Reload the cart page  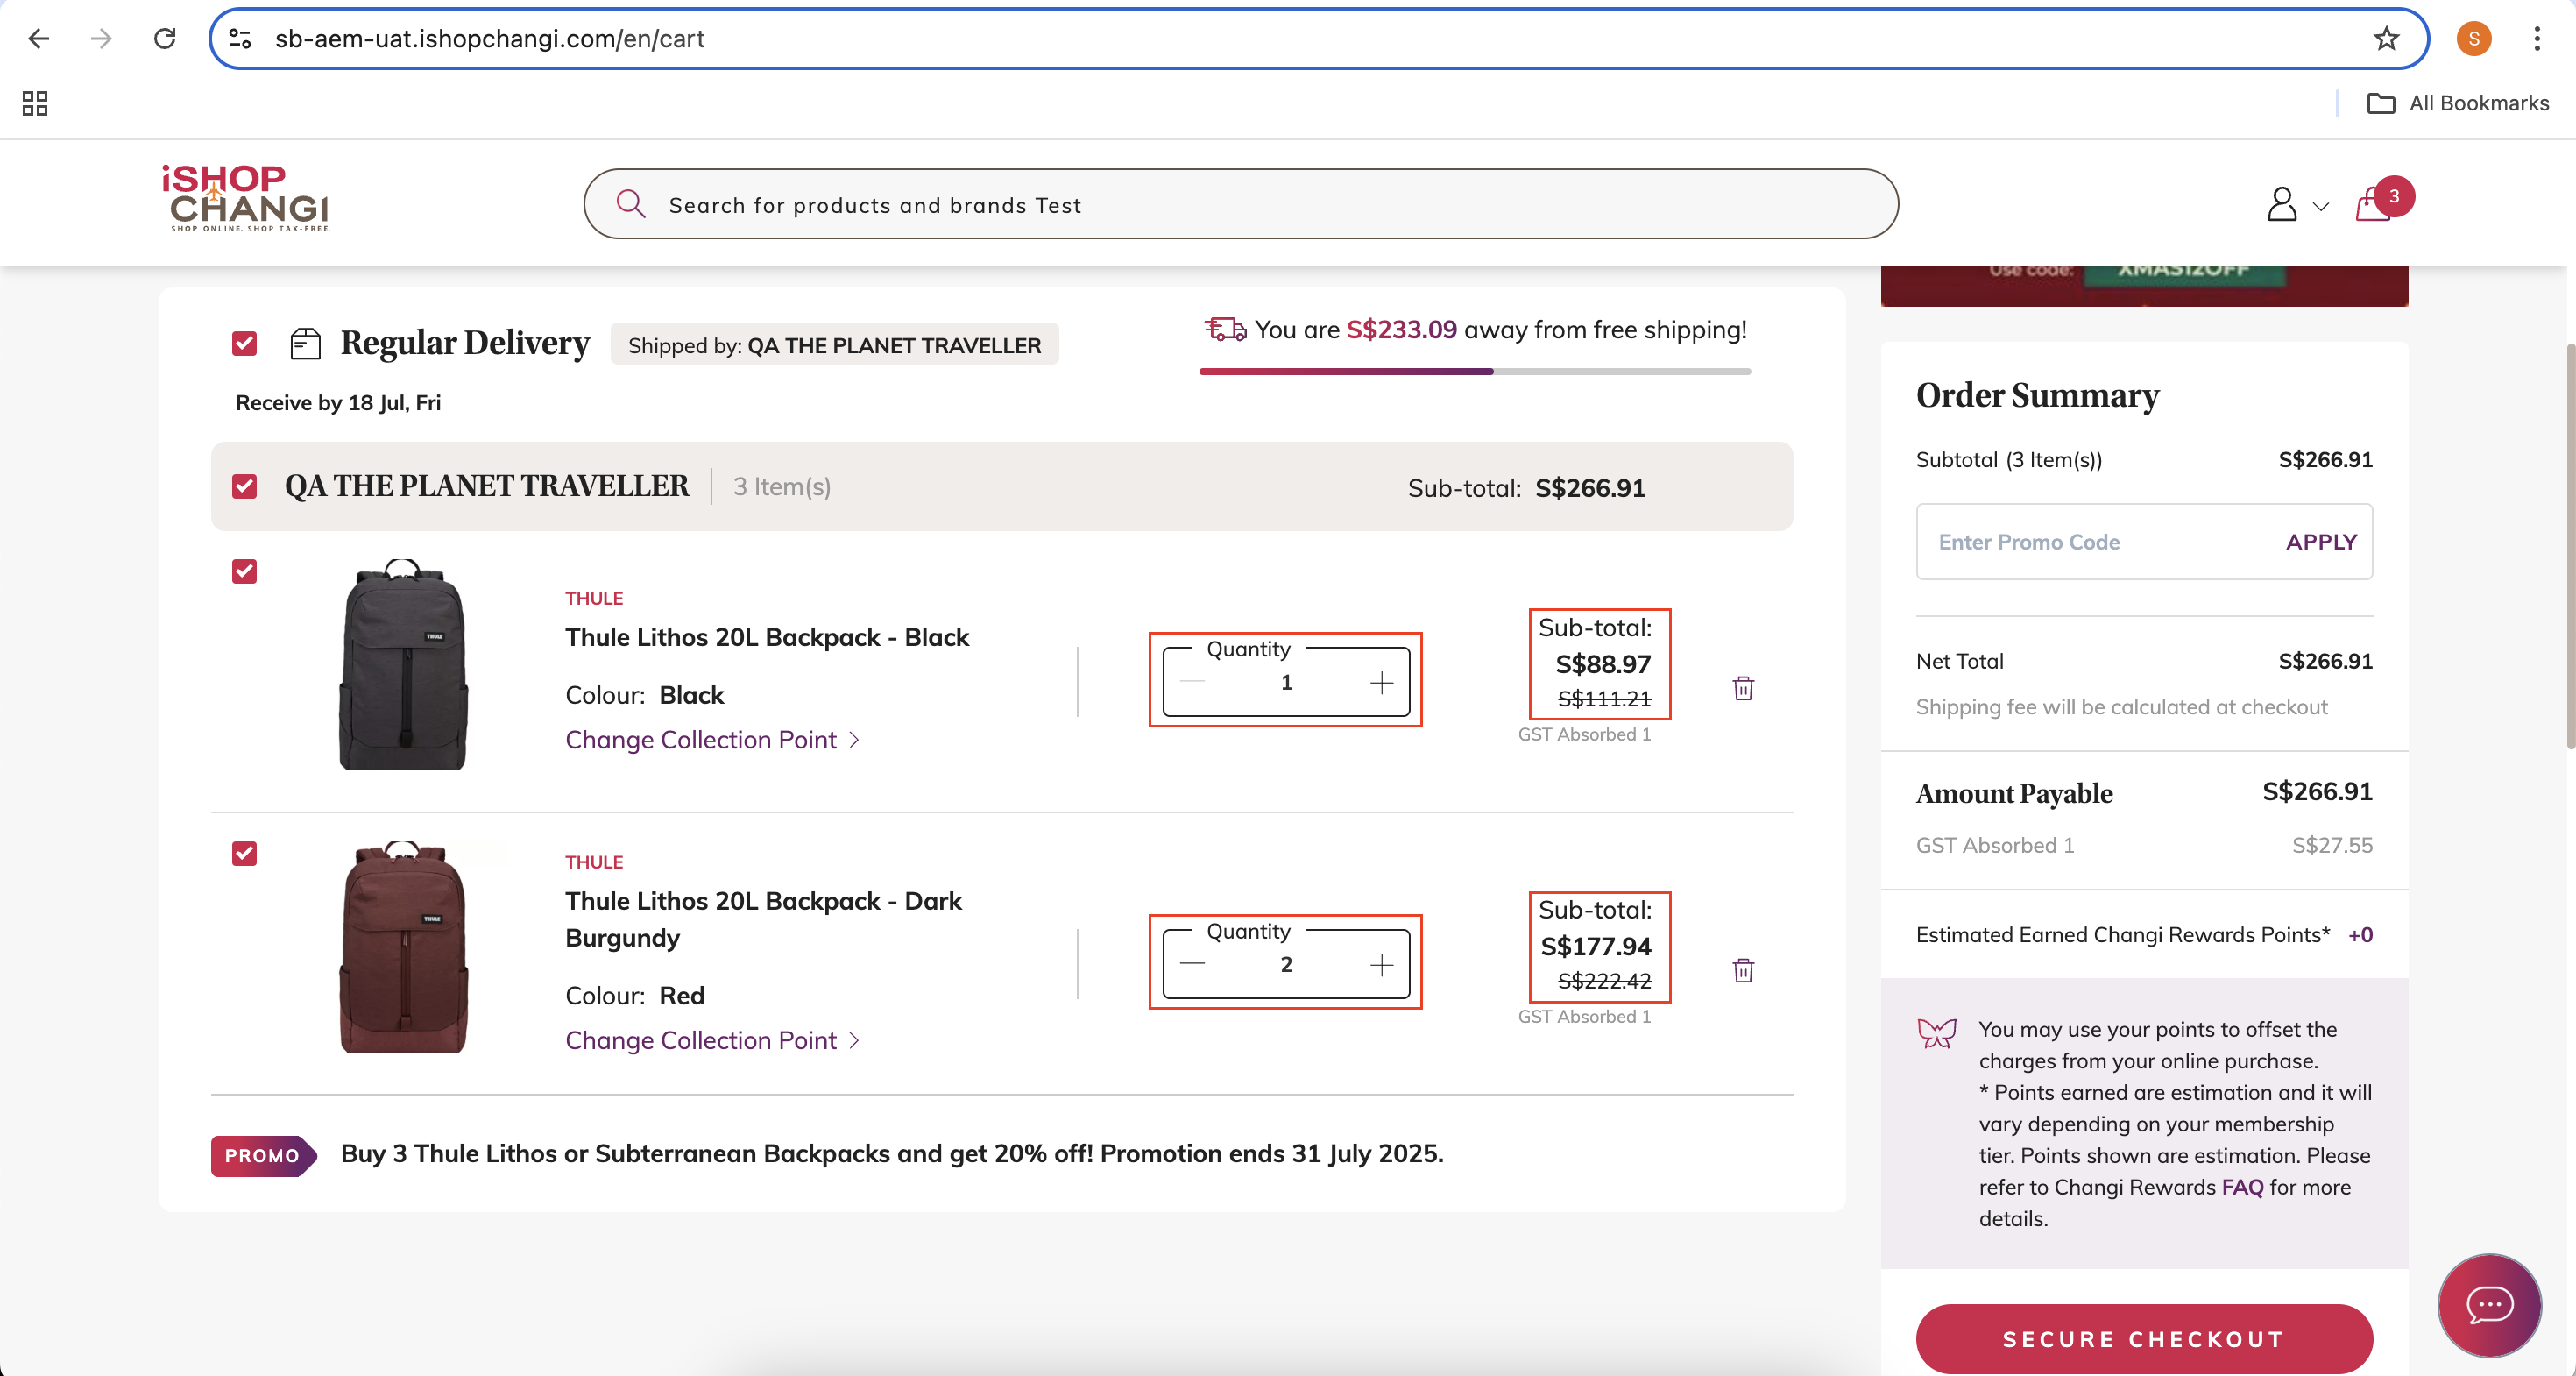click(x=165, y=38)
